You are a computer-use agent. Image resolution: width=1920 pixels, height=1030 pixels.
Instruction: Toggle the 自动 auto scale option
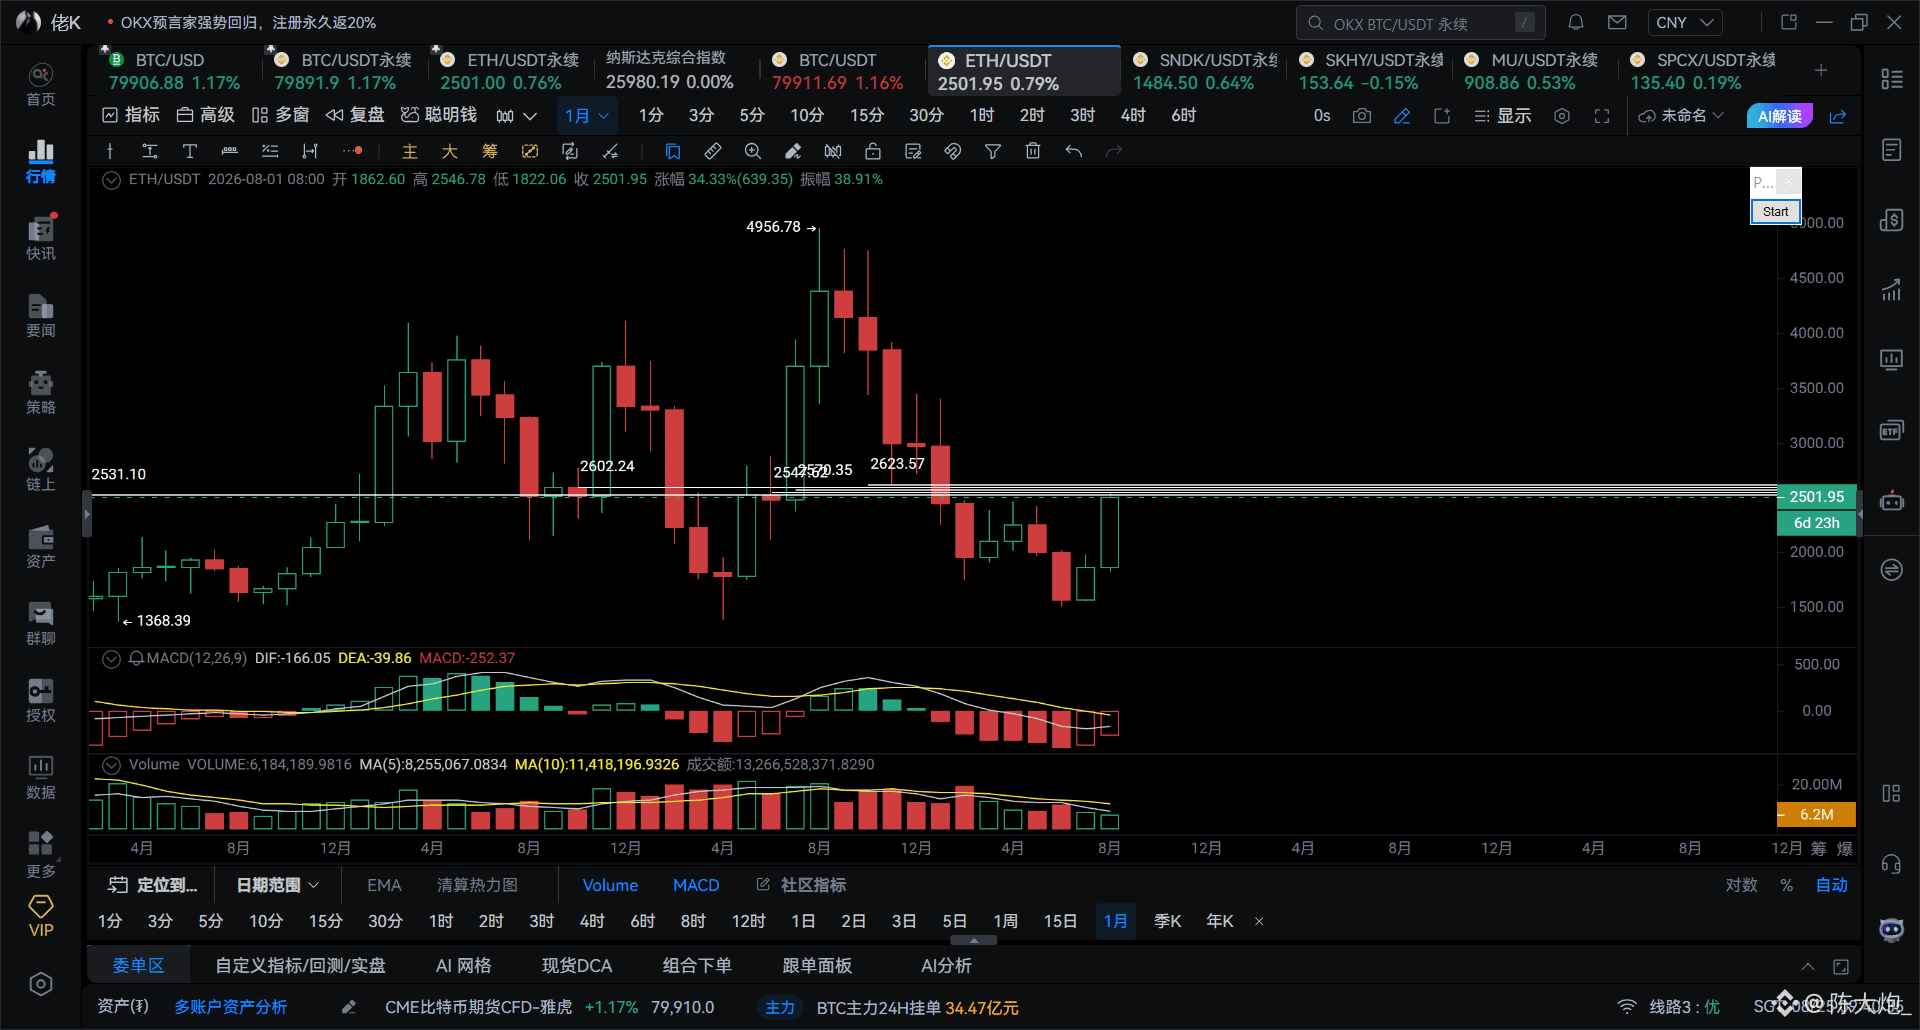1831,885
